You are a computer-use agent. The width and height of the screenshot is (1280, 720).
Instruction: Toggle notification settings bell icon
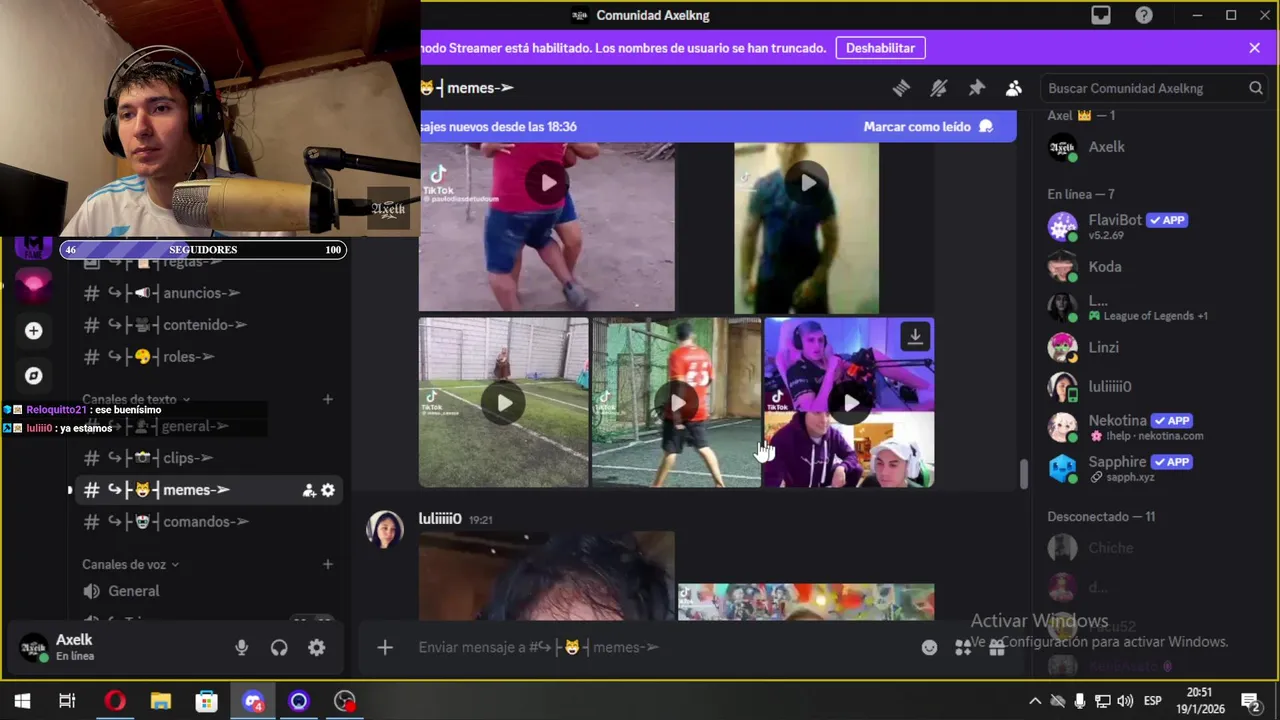[938, 88]
